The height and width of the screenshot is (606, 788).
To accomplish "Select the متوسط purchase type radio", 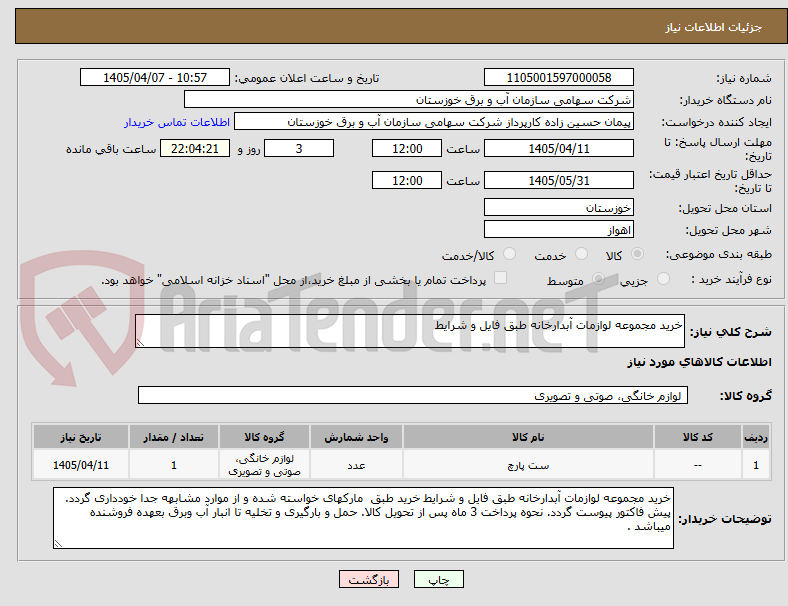I will pyautogui.click(x=598, y=279).
